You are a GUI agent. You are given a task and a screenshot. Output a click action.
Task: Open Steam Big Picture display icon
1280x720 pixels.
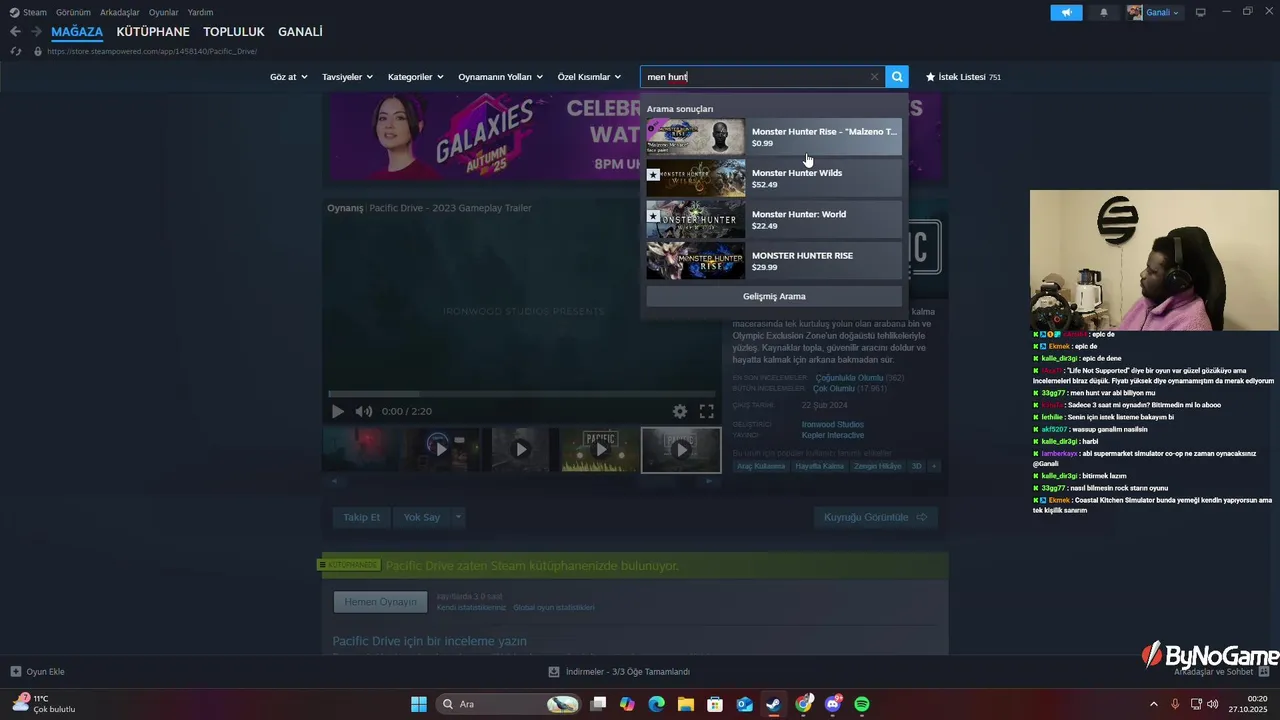[1201, 12]
